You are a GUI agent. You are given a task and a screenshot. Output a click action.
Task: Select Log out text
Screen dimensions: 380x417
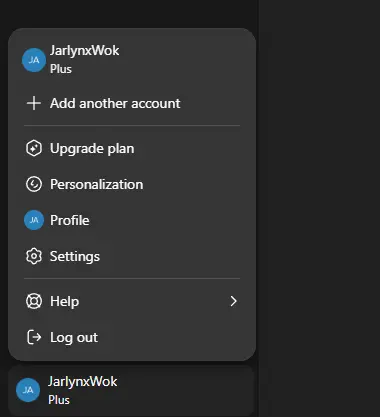[74, 337]
